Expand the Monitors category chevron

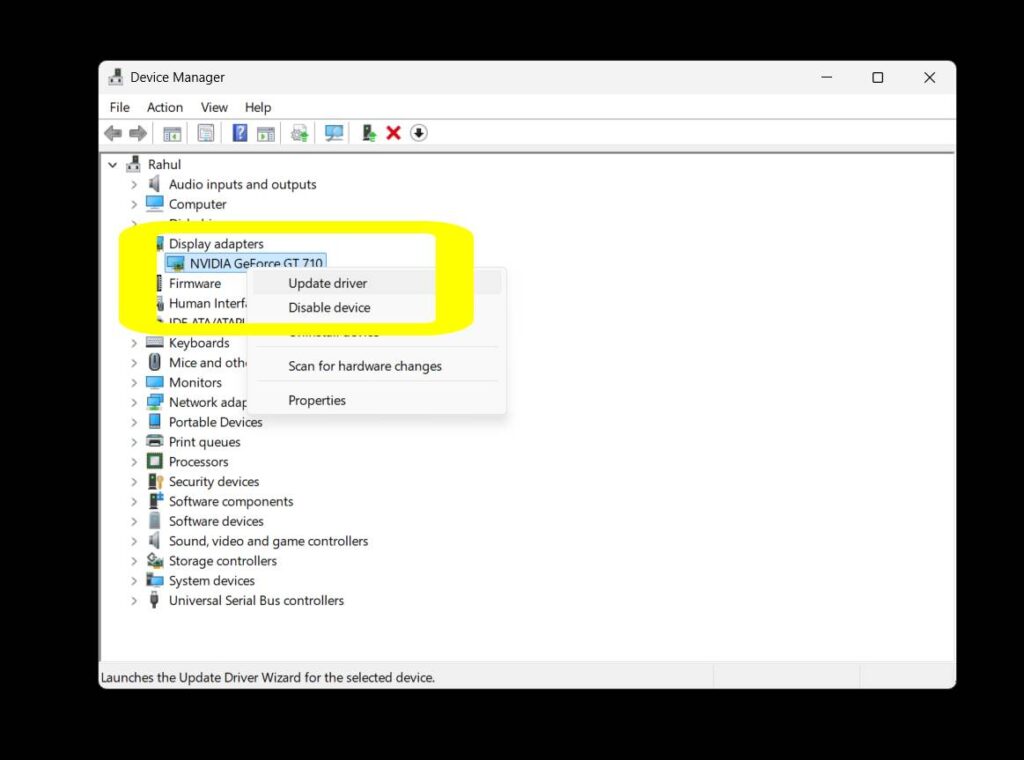tap(134, 383)
